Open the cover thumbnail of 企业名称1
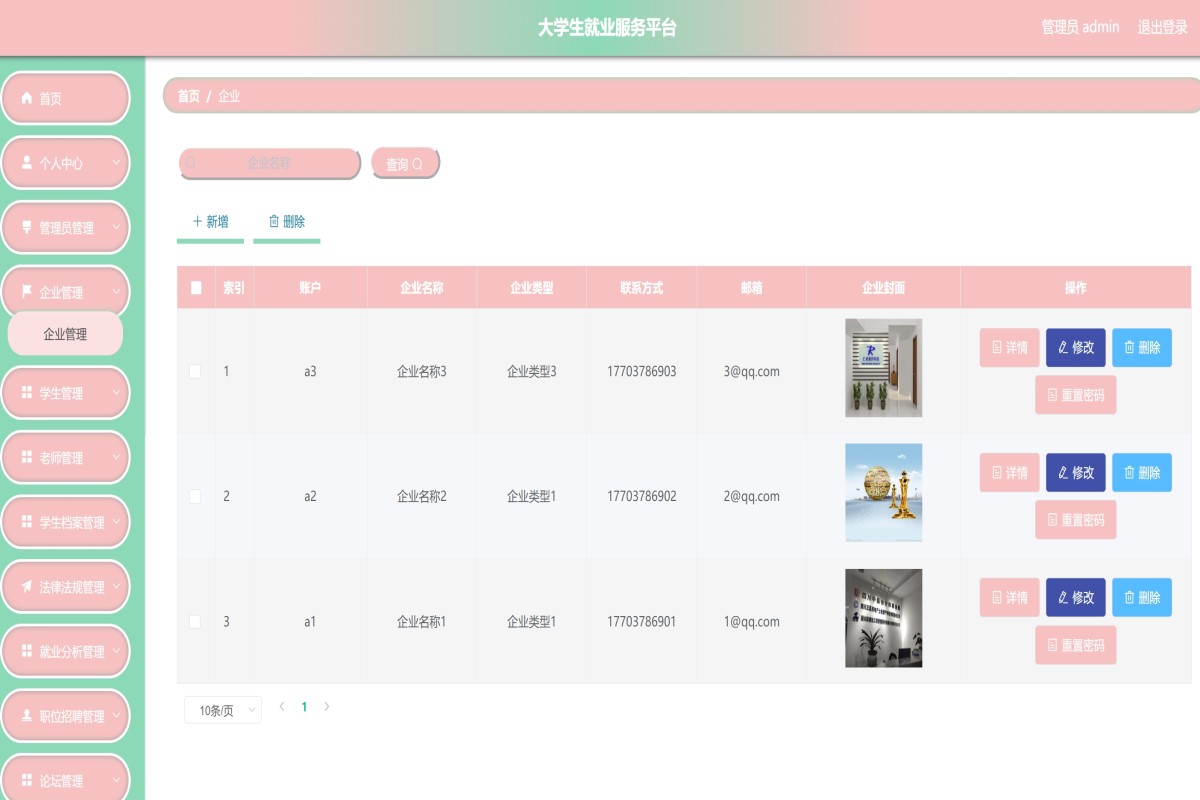1200x800 pixels. pyautogui.click(x=883, y=618)
